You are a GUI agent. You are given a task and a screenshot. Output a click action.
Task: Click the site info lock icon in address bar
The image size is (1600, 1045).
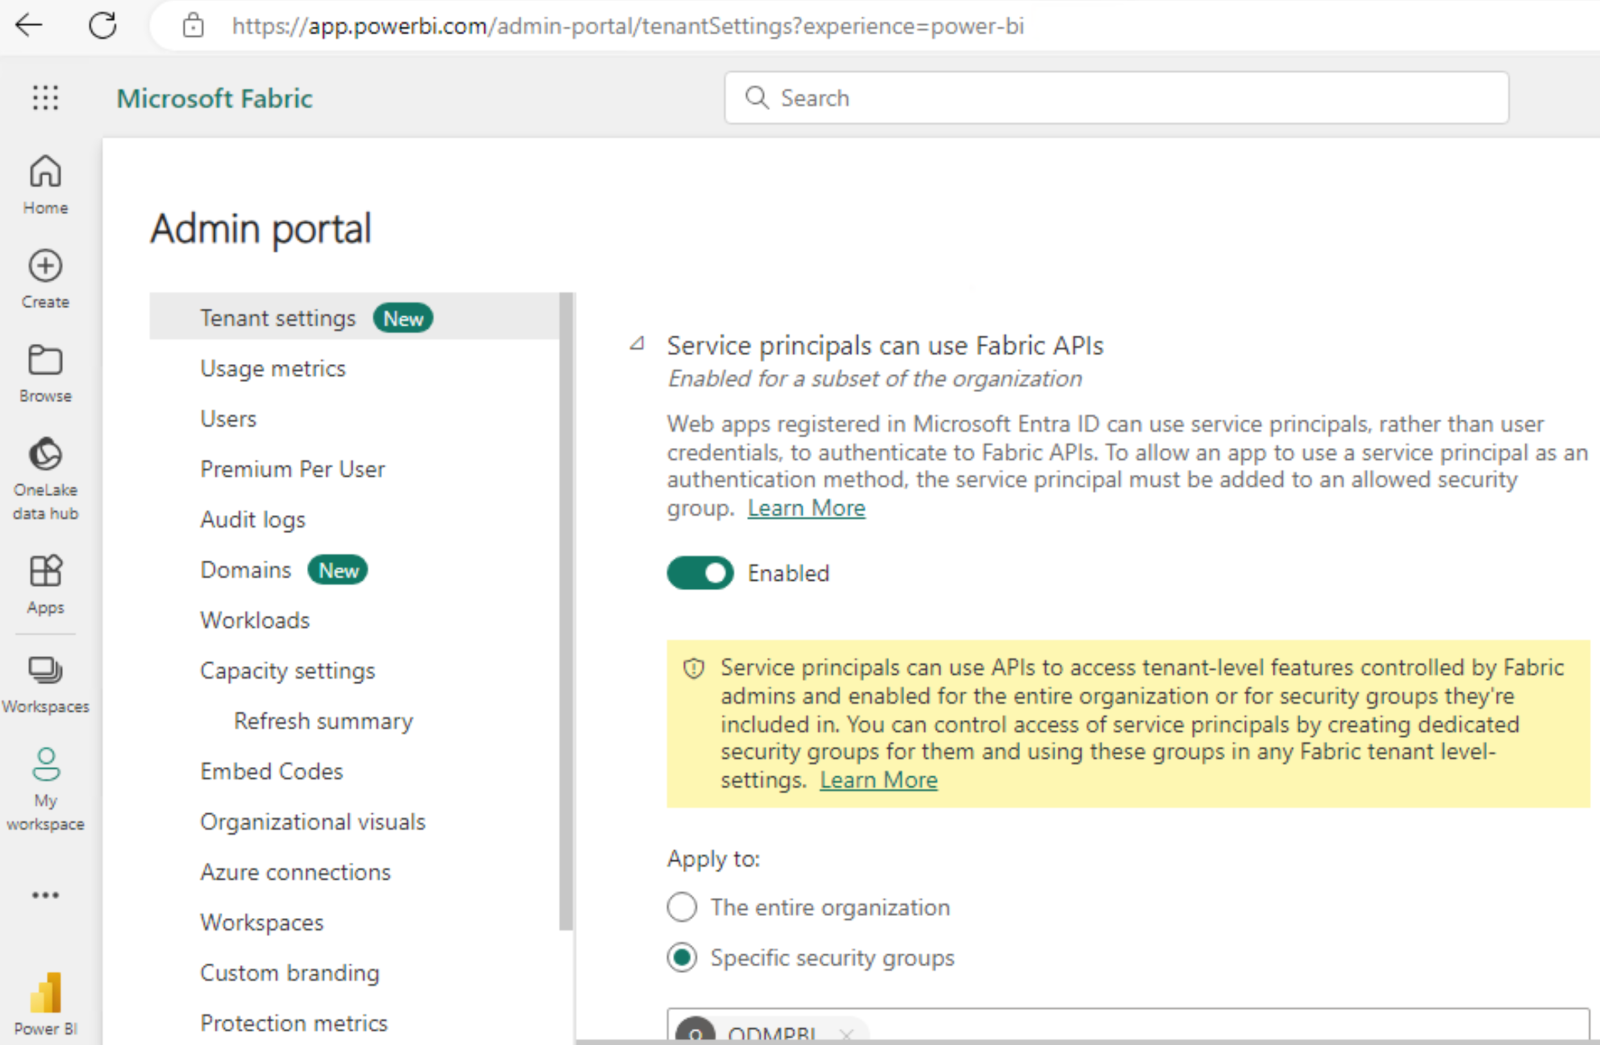click(x=193, y=25)
